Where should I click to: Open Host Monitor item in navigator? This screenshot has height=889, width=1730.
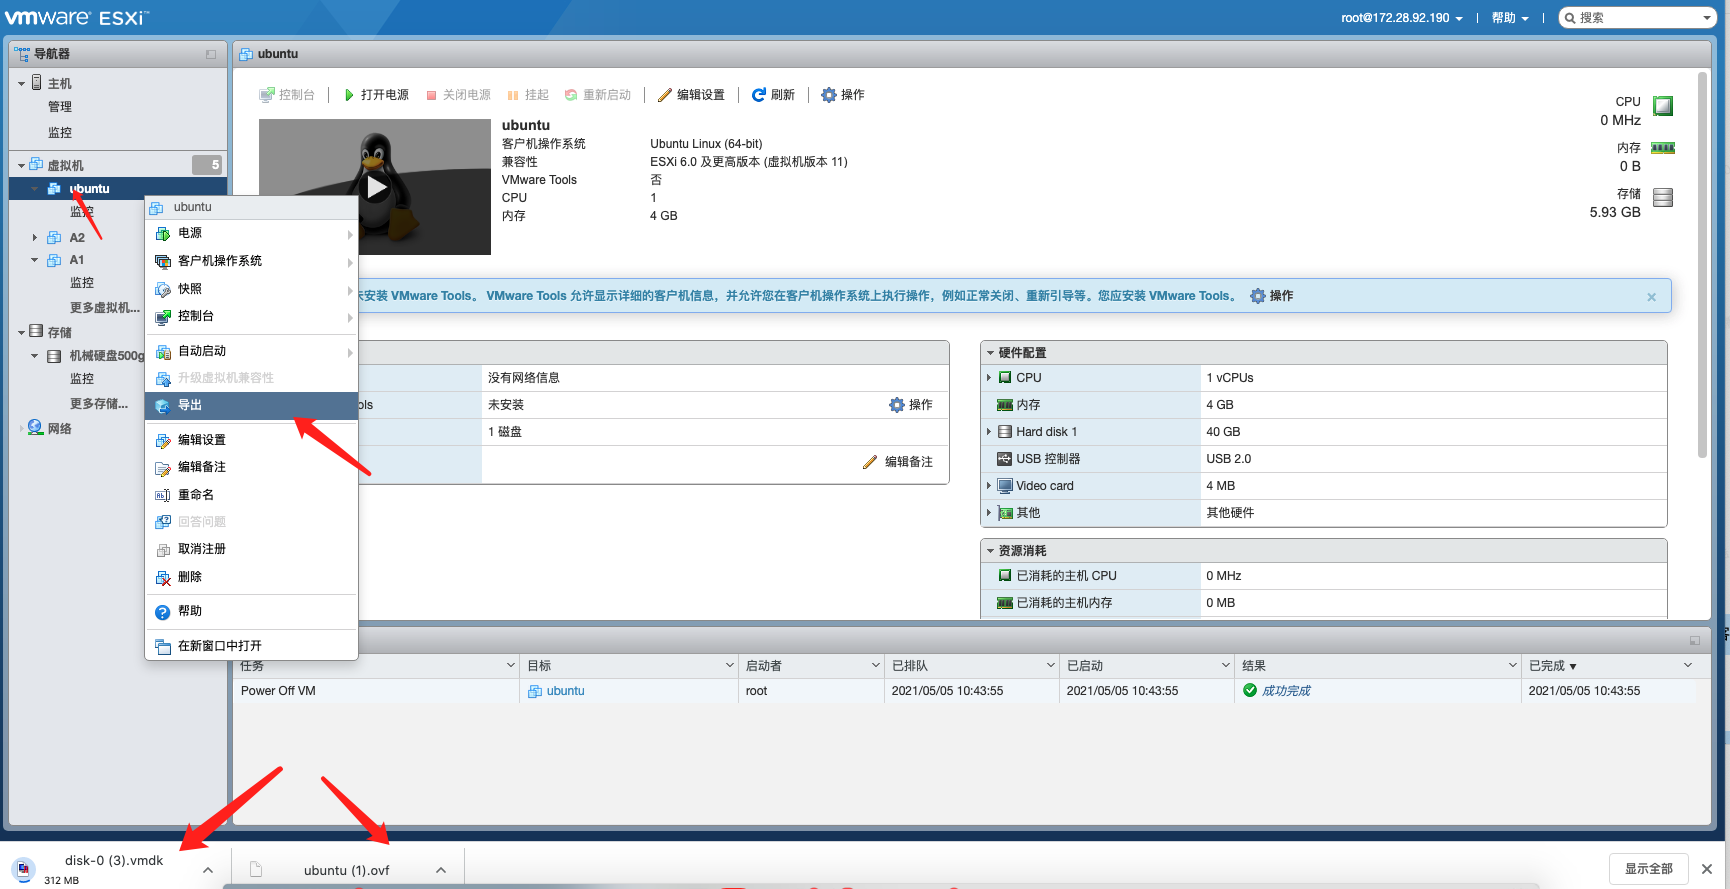(x=60, y=132)
